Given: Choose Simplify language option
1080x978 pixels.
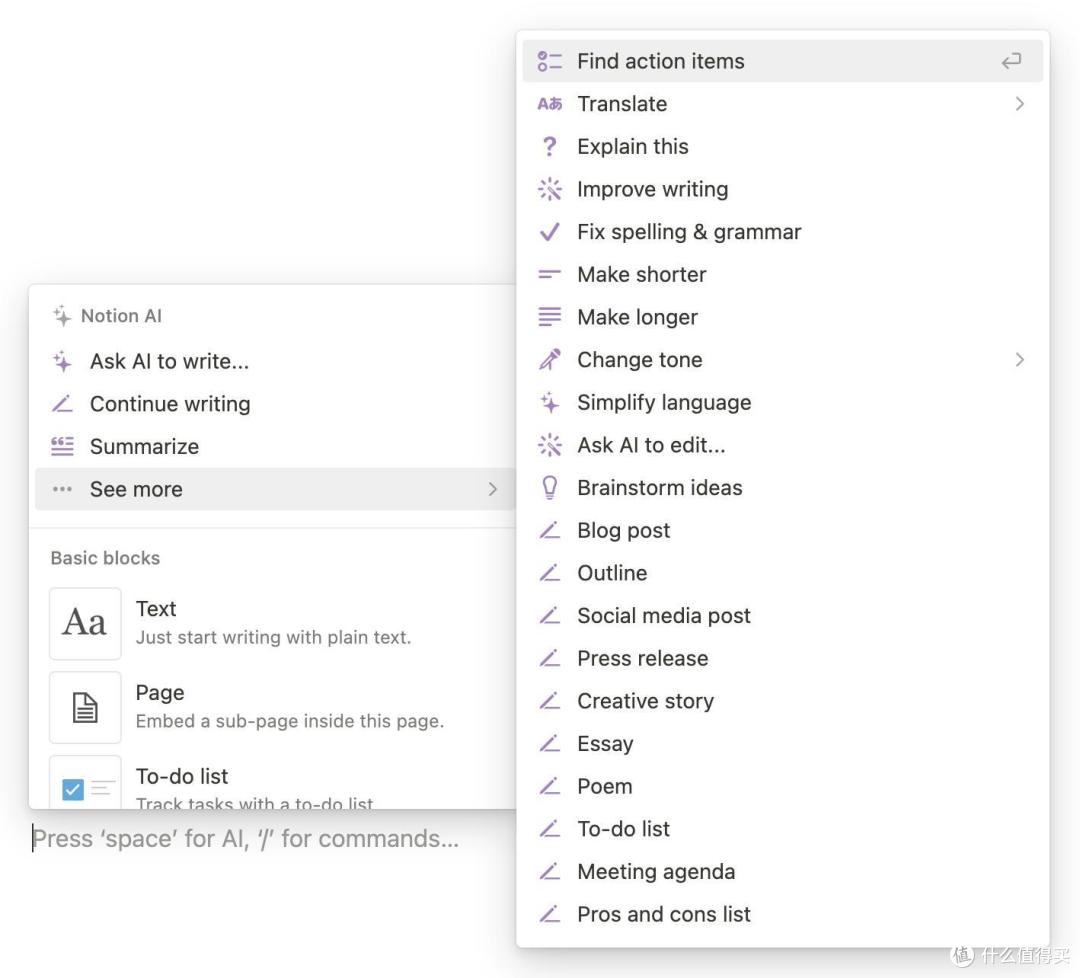Looking at the screenshot, I should [x=782, y=402].
